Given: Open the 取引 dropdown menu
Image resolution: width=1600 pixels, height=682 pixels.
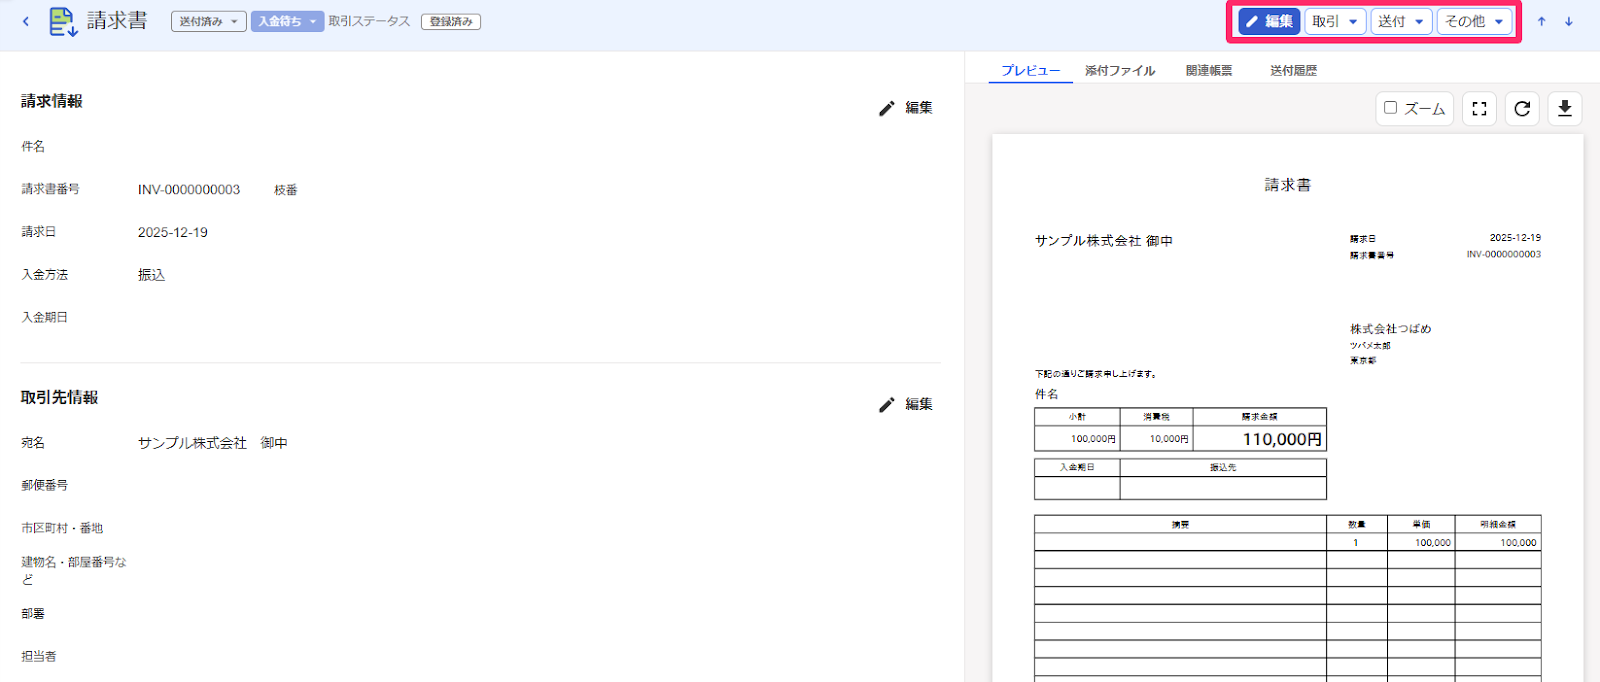Looking at the screenshot, I should 1335,21.
